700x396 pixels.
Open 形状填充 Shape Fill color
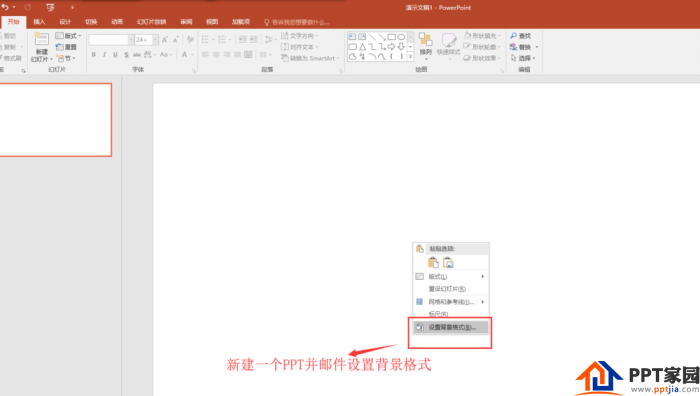tap(483, 36)
